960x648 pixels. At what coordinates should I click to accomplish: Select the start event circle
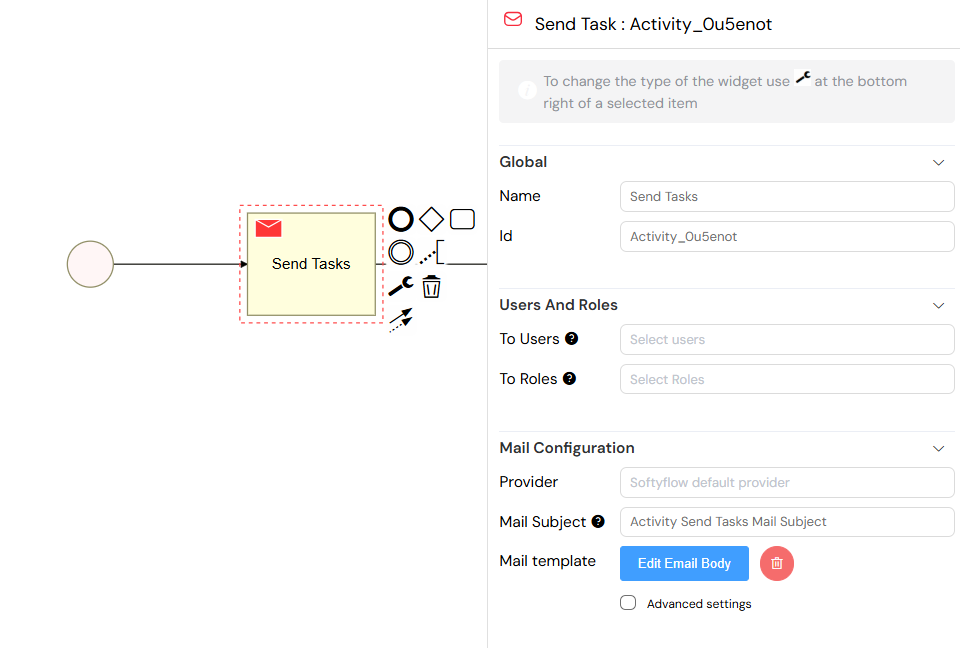(x=90, y=264)
